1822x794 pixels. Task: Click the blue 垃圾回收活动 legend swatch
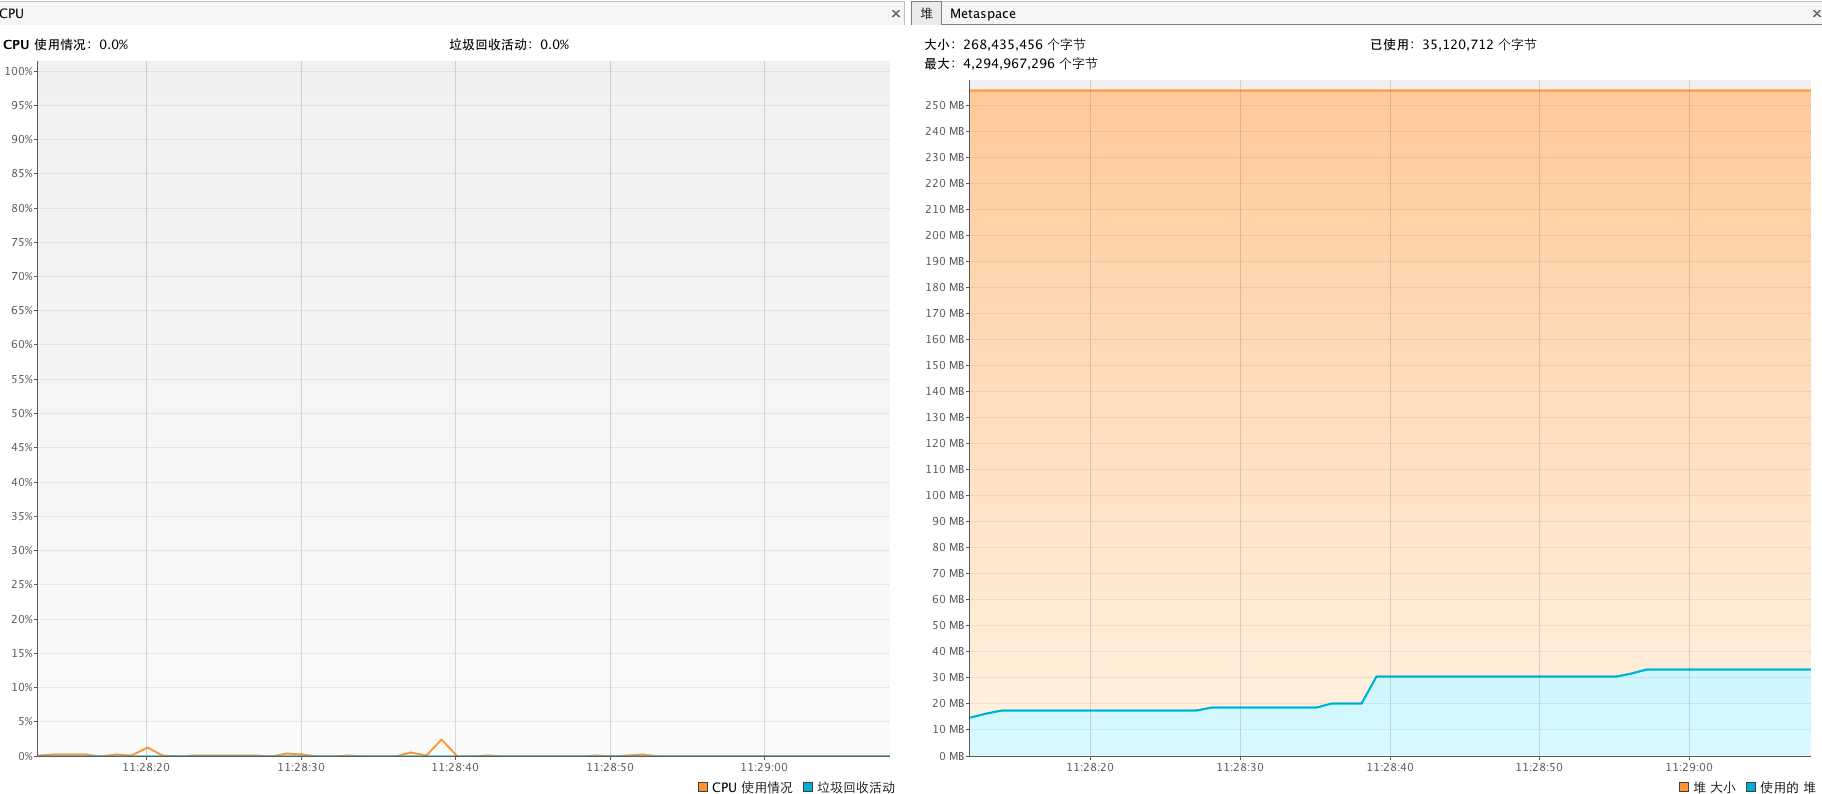coord(808,787)
